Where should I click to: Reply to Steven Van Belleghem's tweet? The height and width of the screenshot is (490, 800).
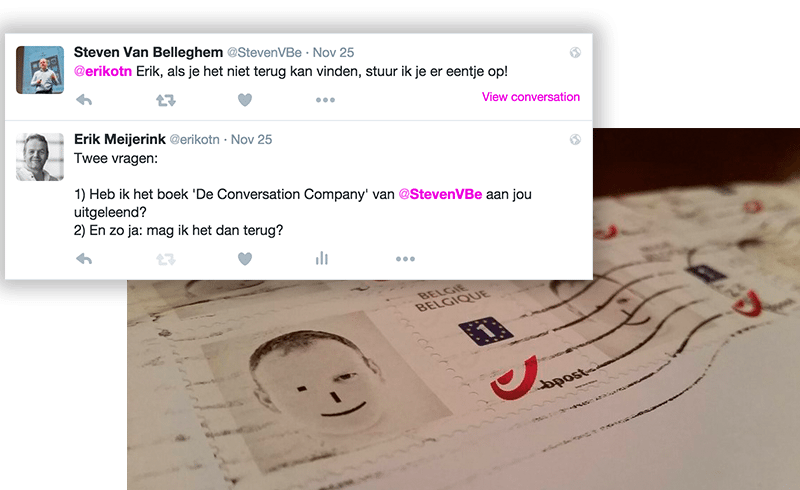[x=84, y=100]
